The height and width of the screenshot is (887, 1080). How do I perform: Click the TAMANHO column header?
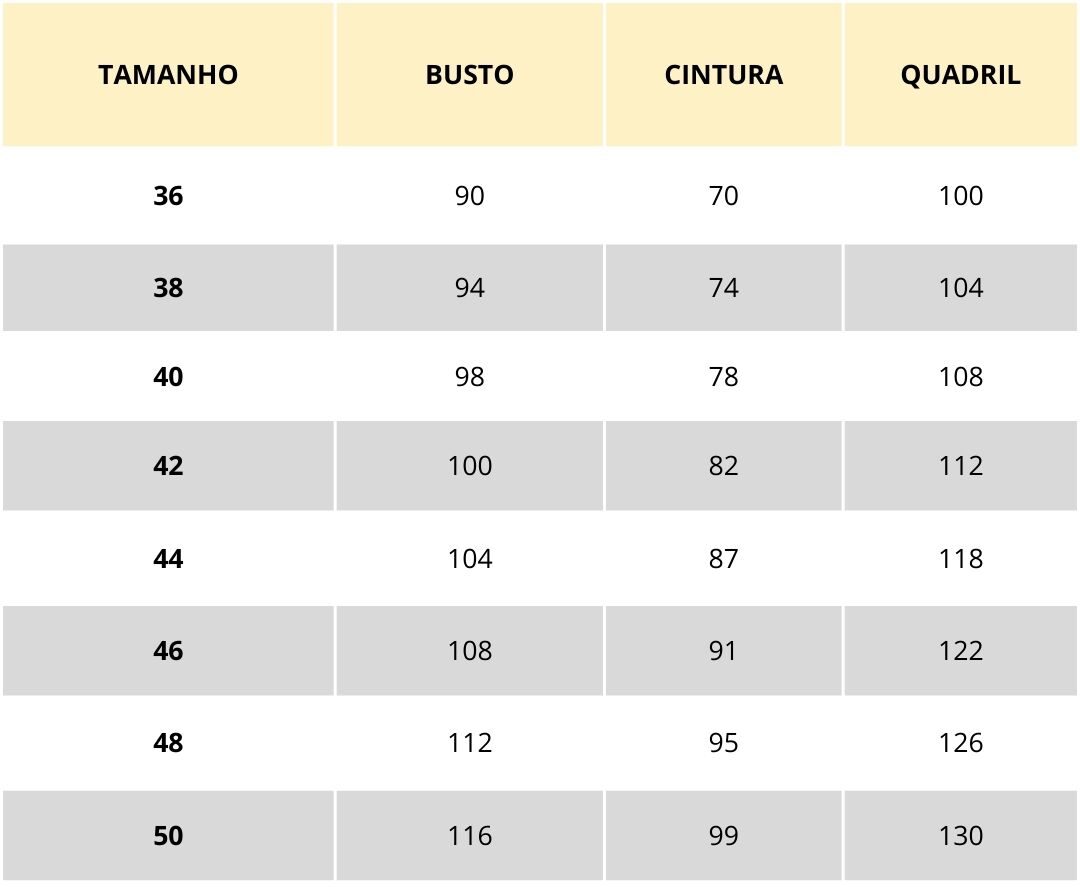pos(168,75)
